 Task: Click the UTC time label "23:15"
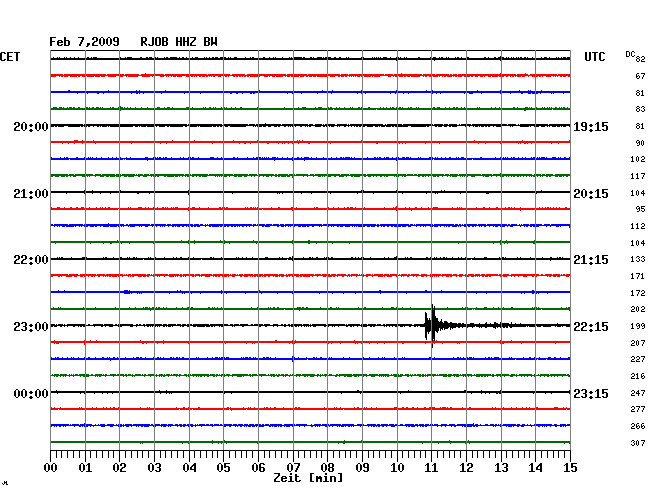[591, 393]
